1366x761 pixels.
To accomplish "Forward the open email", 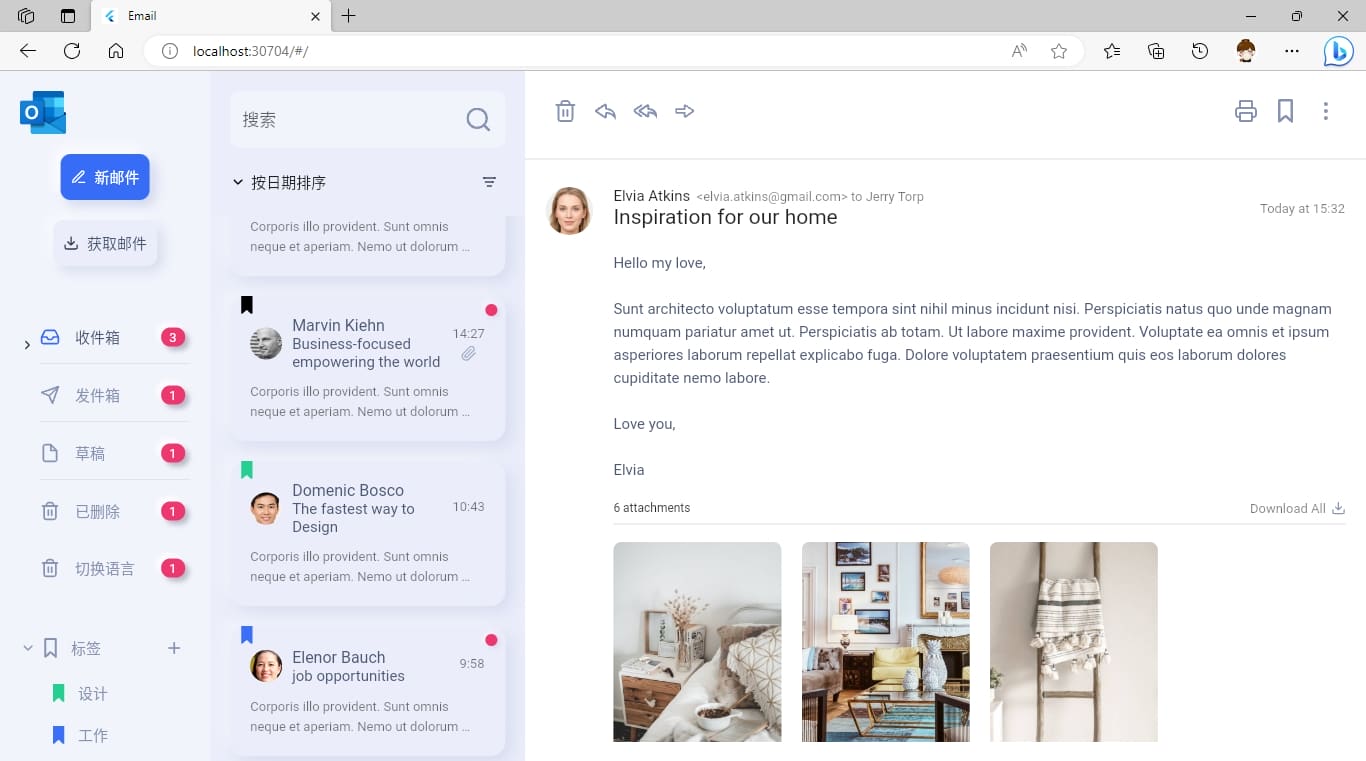I will point(685,111).
